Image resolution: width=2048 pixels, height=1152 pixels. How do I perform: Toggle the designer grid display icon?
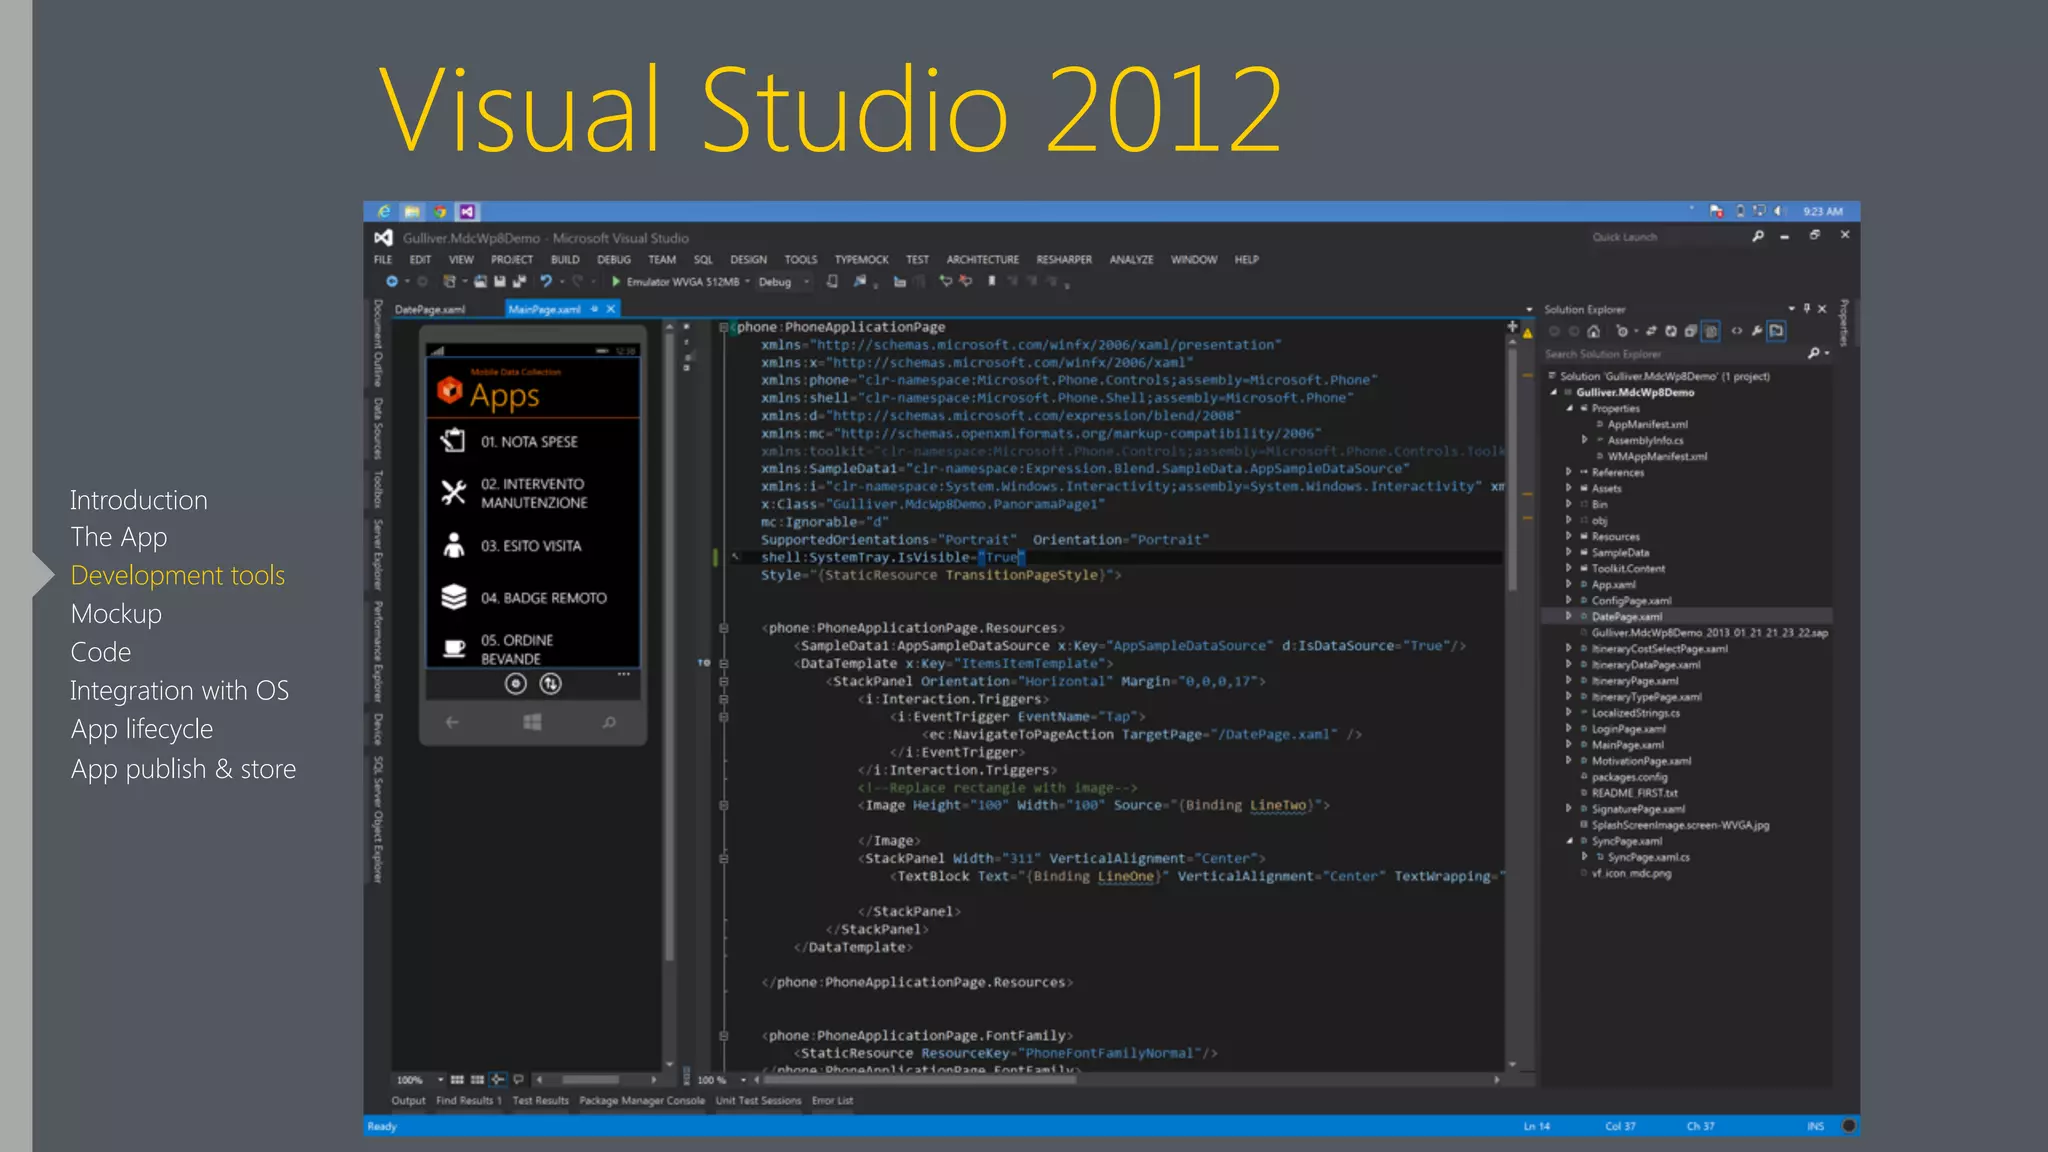pos(457,1080)
